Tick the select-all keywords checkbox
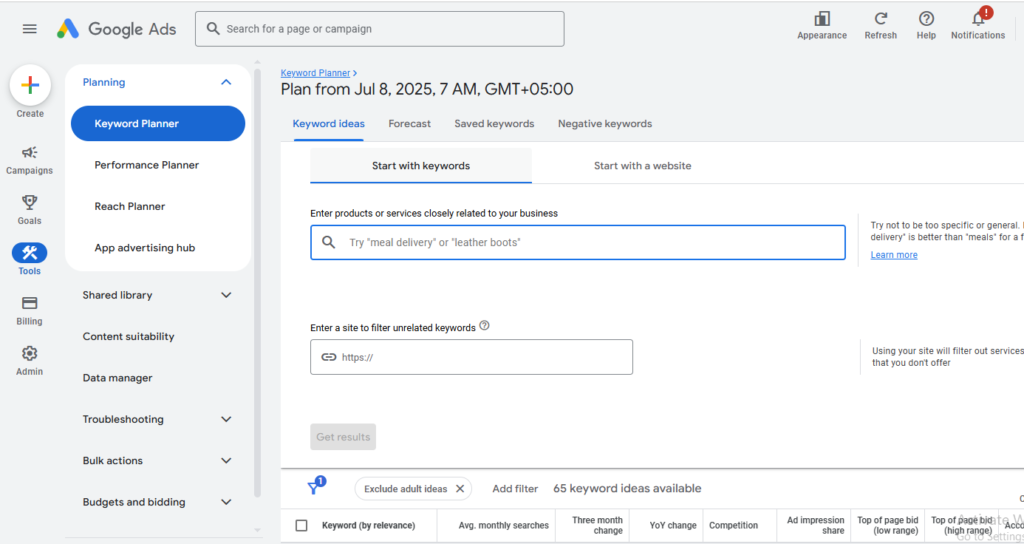 [x=301, y=525]
